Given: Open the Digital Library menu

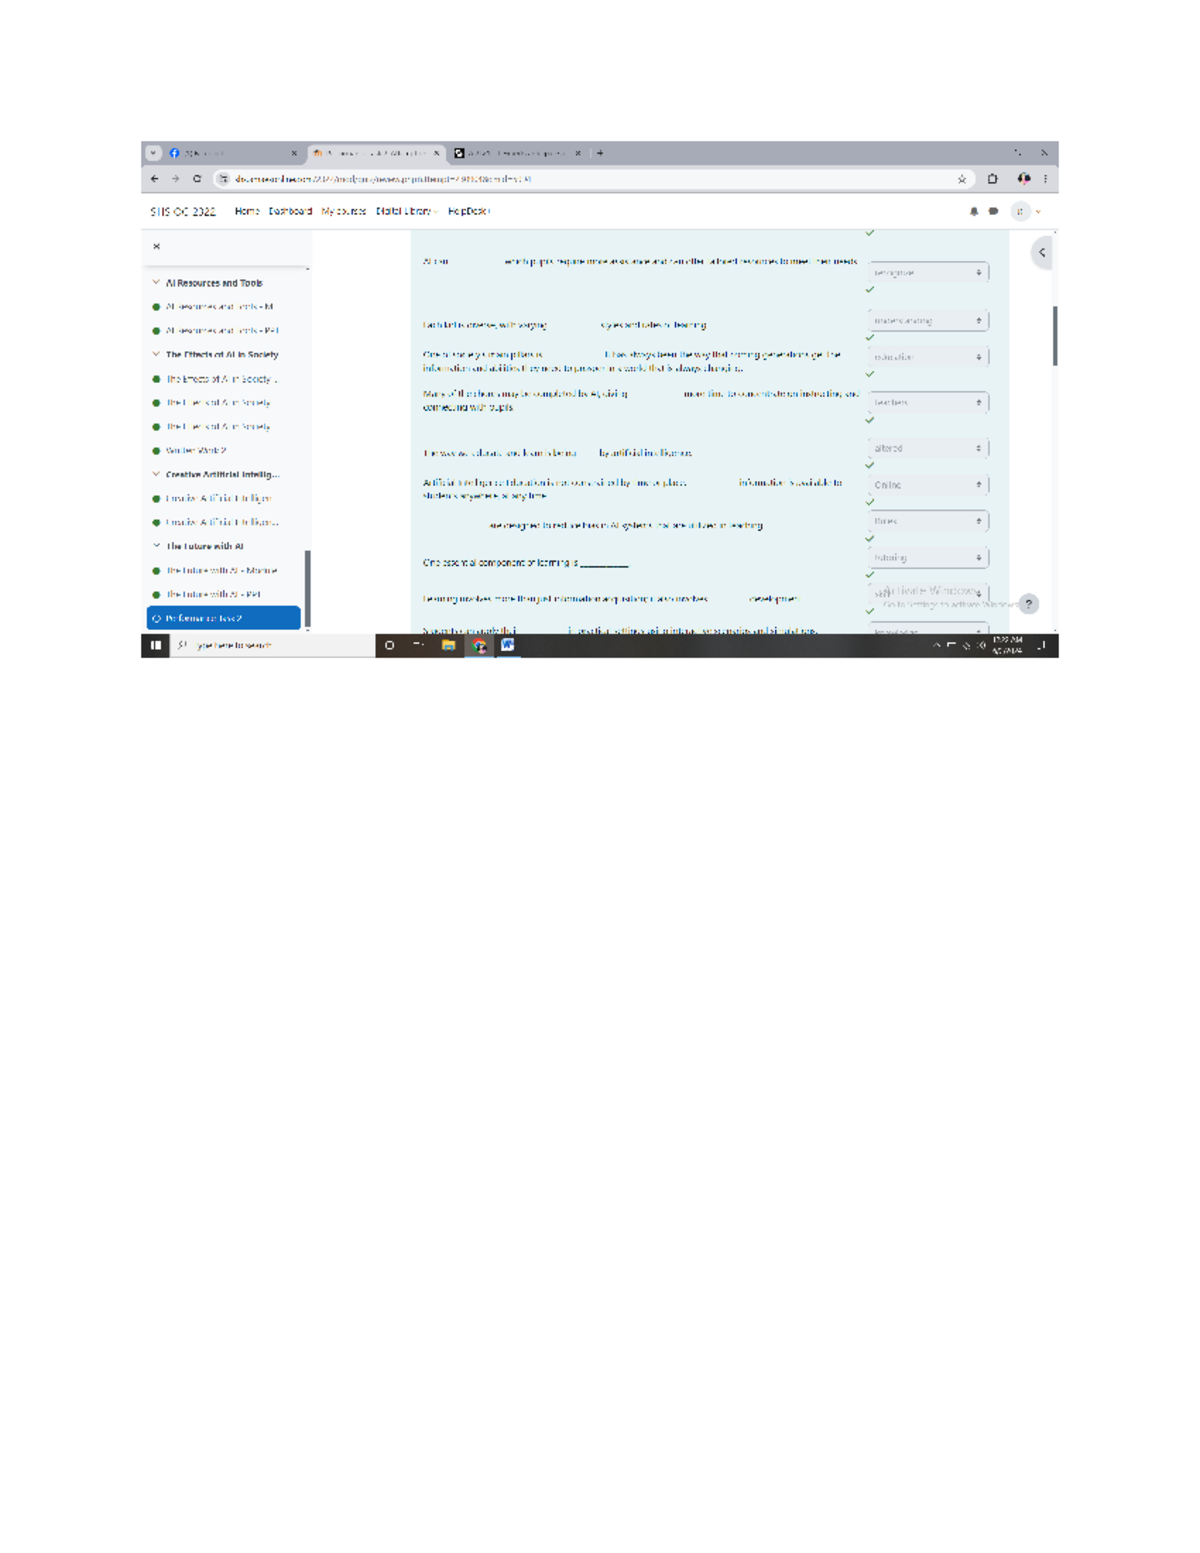Looking at the screenshot, I should click(406, 211).
